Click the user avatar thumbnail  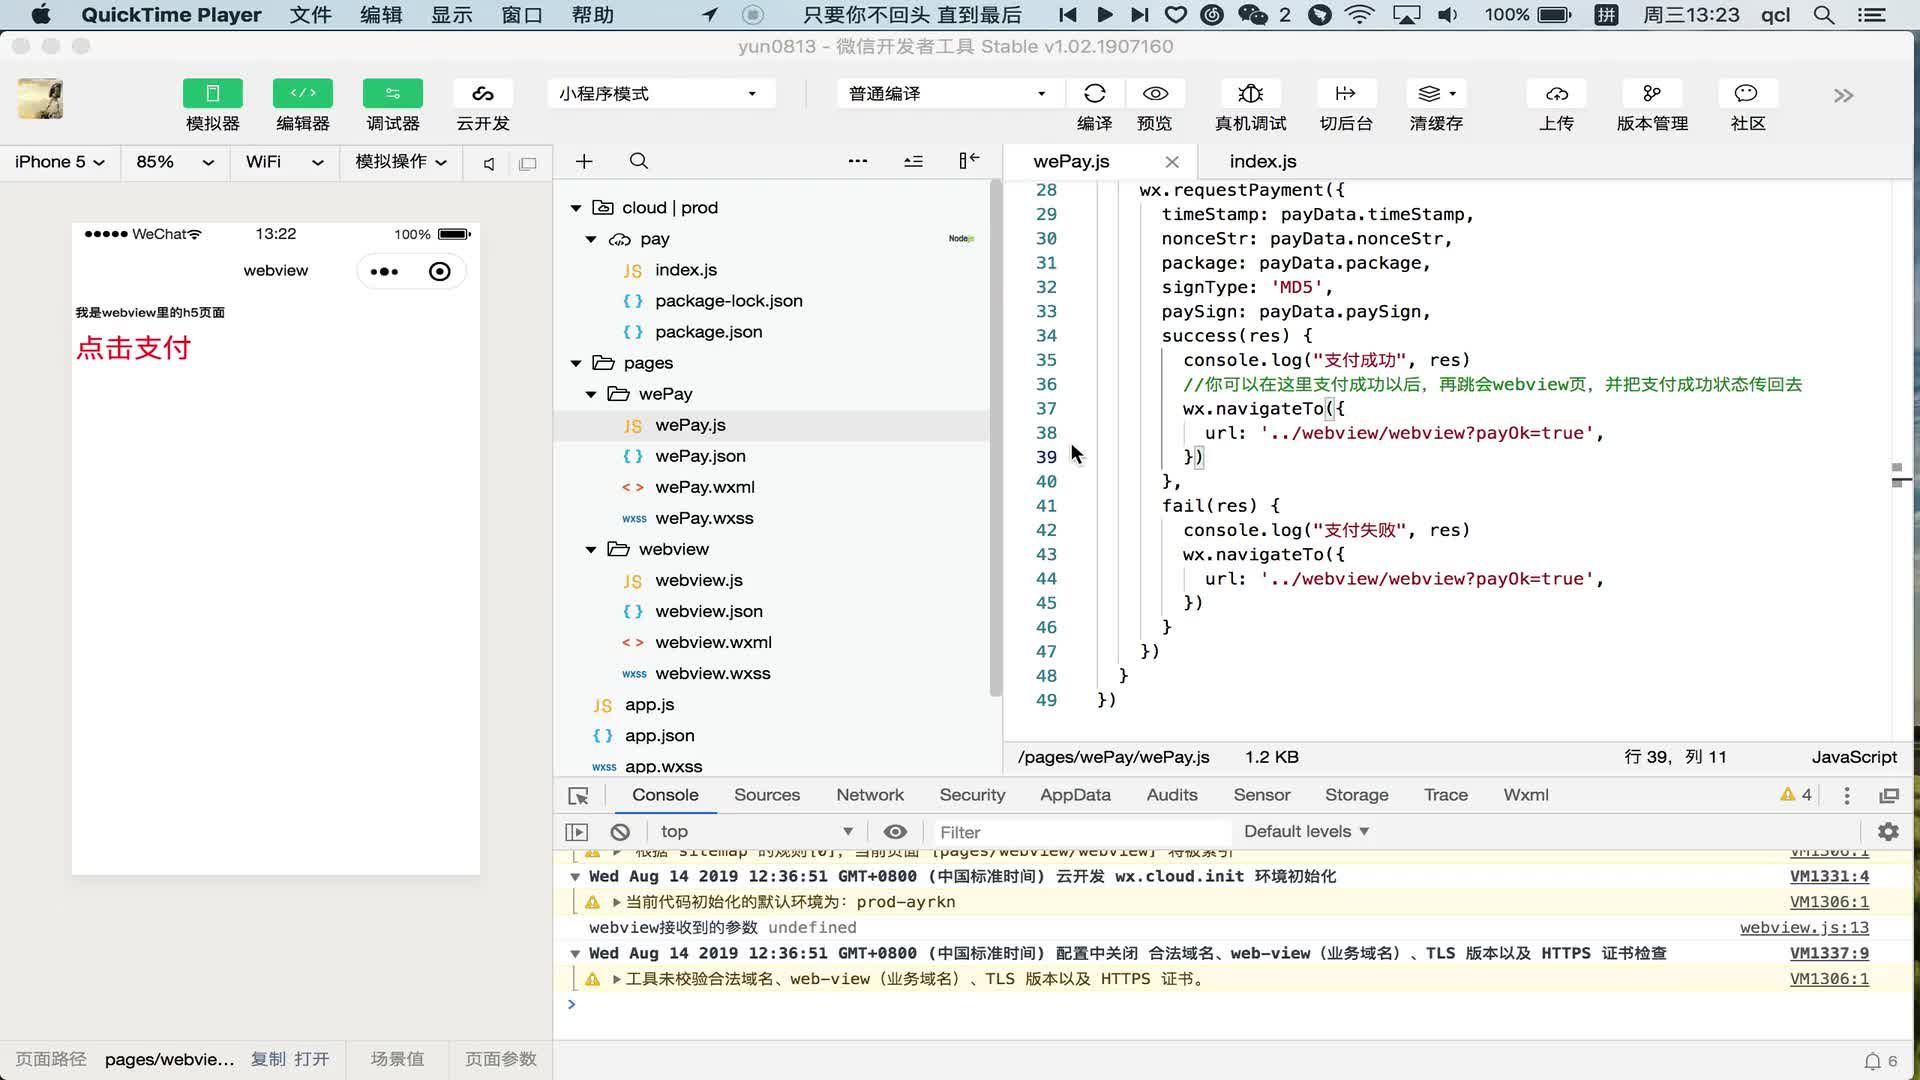click(x=40, y=99)
